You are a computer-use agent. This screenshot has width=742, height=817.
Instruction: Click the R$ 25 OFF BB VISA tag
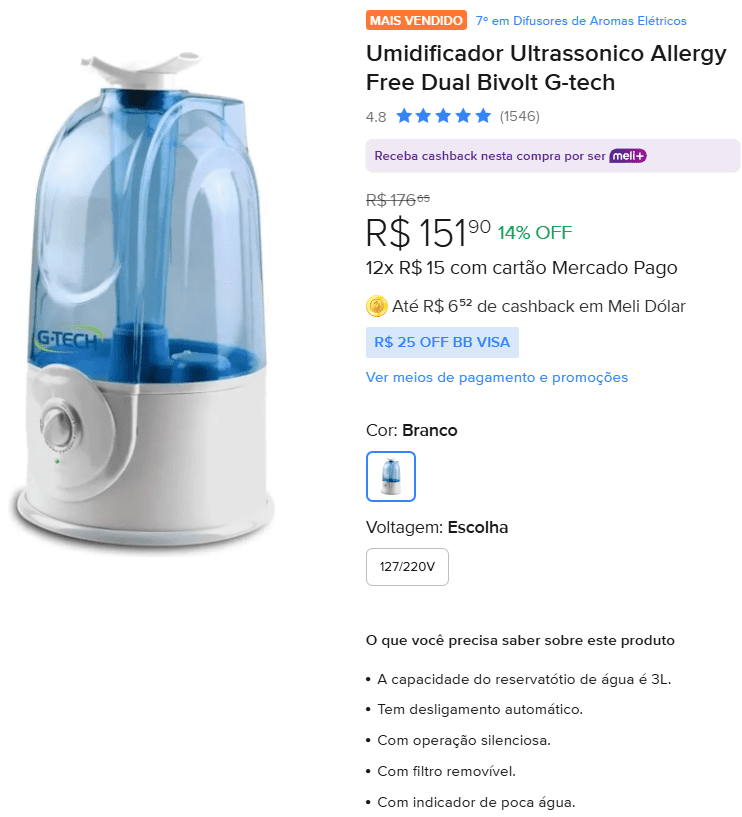[442, 342]
